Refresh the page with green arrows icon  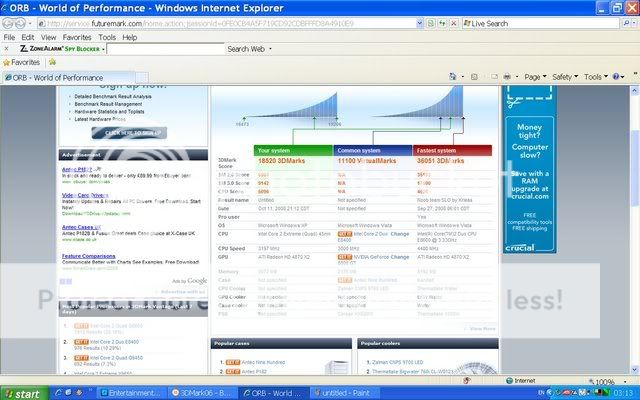tap(442, 24)
